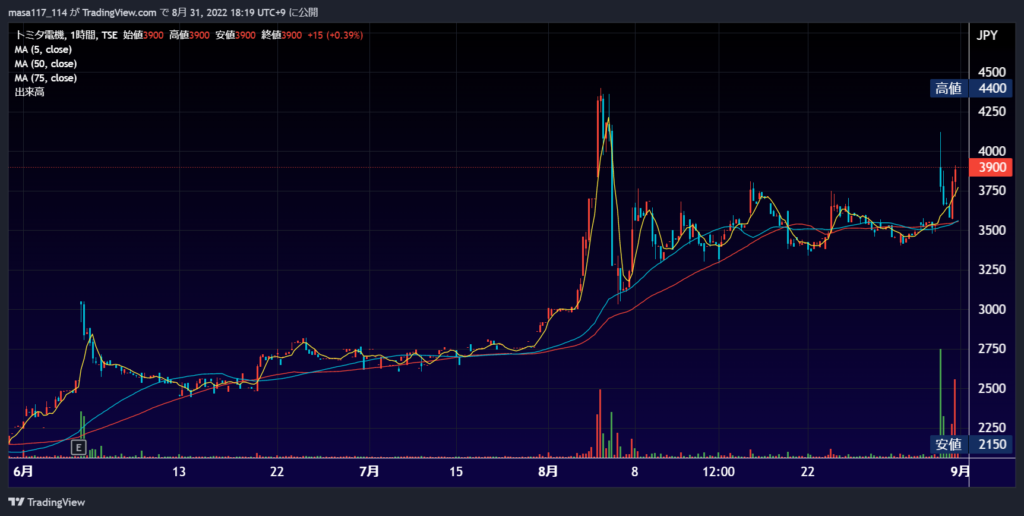The height and width of the screenshot is (516, 1024).
Task: Click the JPY currency label
Action: click(987, 35)
